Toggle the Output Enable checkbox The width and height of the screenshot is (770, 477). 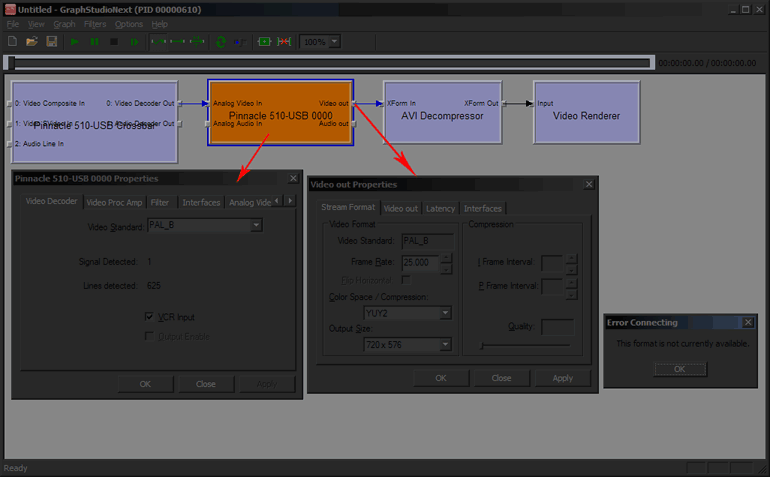149,336
